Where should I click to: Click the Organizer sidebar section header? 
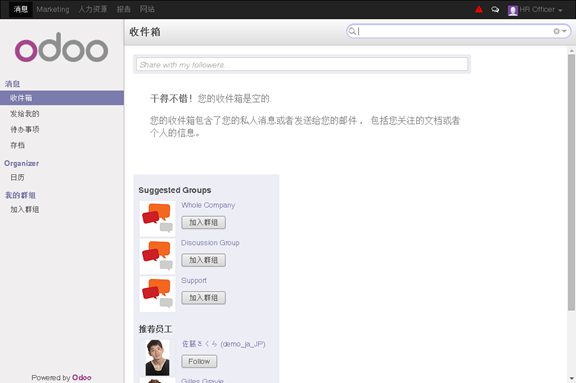click(x=21, y=163)
